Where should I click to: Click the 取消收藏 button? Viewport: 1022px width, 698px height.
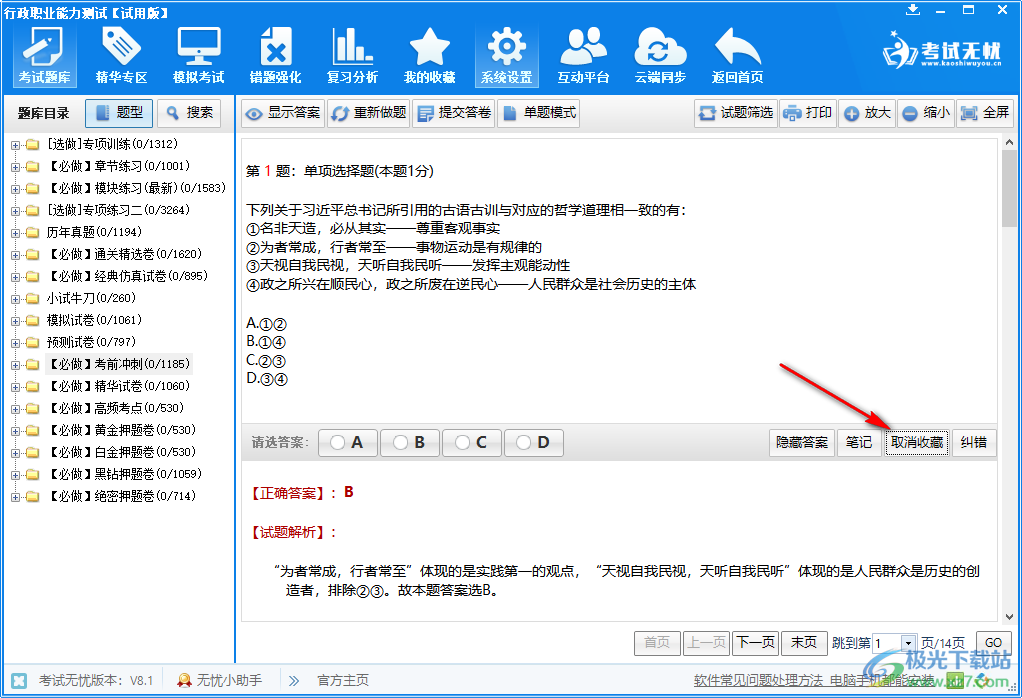[x=917, y=443]
